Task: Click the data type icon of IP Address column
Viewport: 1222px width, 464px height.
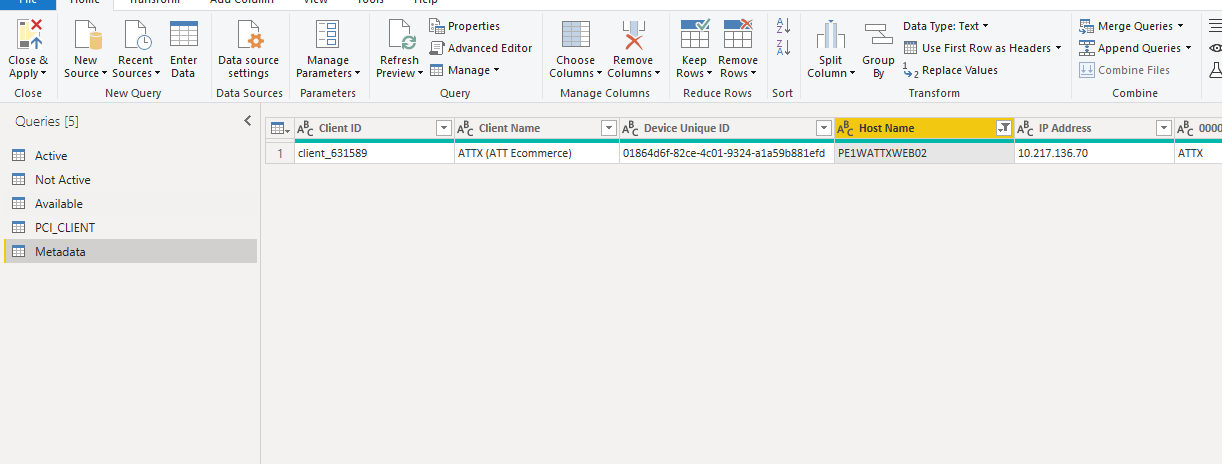Action: pyautogui.click(x=1026, y=128)
